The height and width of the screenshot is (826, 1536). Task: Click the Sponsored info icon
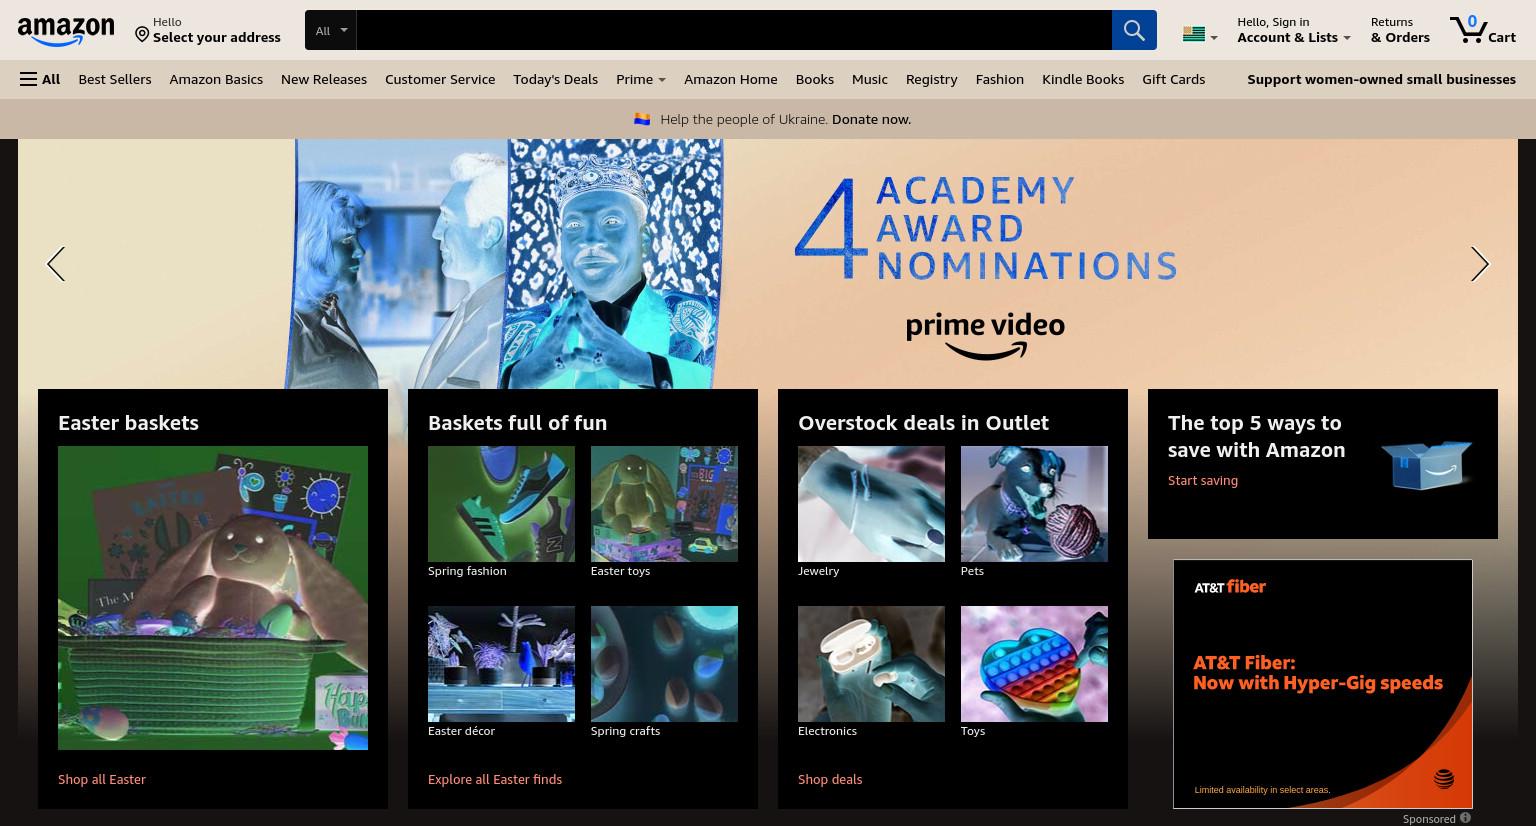1465,818
